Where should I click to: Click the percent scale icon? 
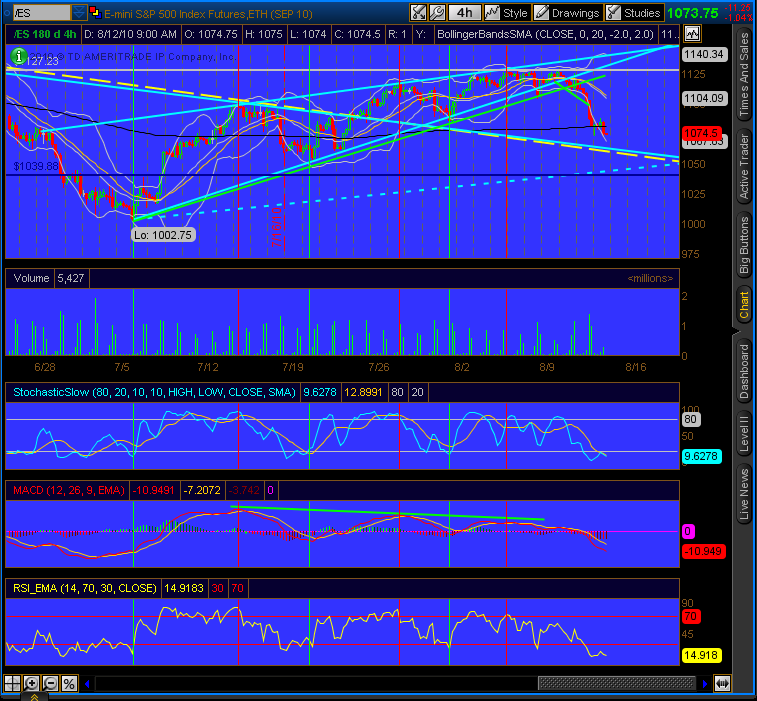pos(69,684)
